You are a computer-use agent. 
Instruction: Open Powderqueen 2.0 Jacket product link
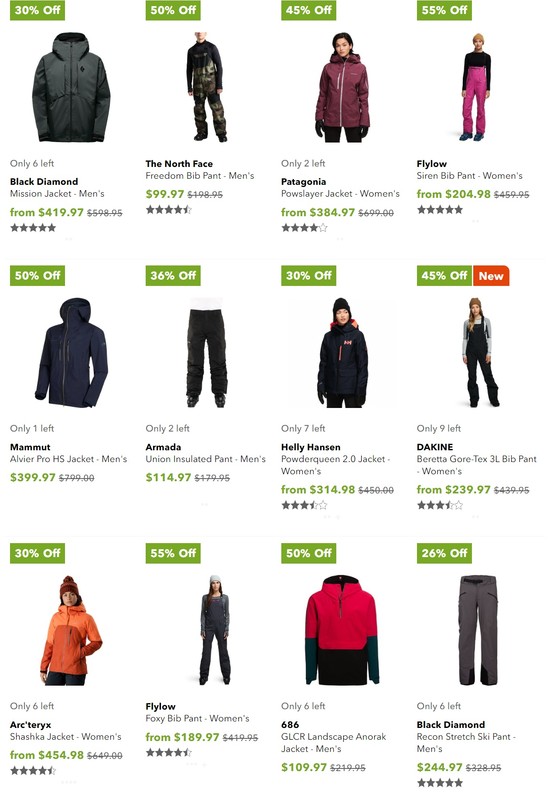click(335, 465)
